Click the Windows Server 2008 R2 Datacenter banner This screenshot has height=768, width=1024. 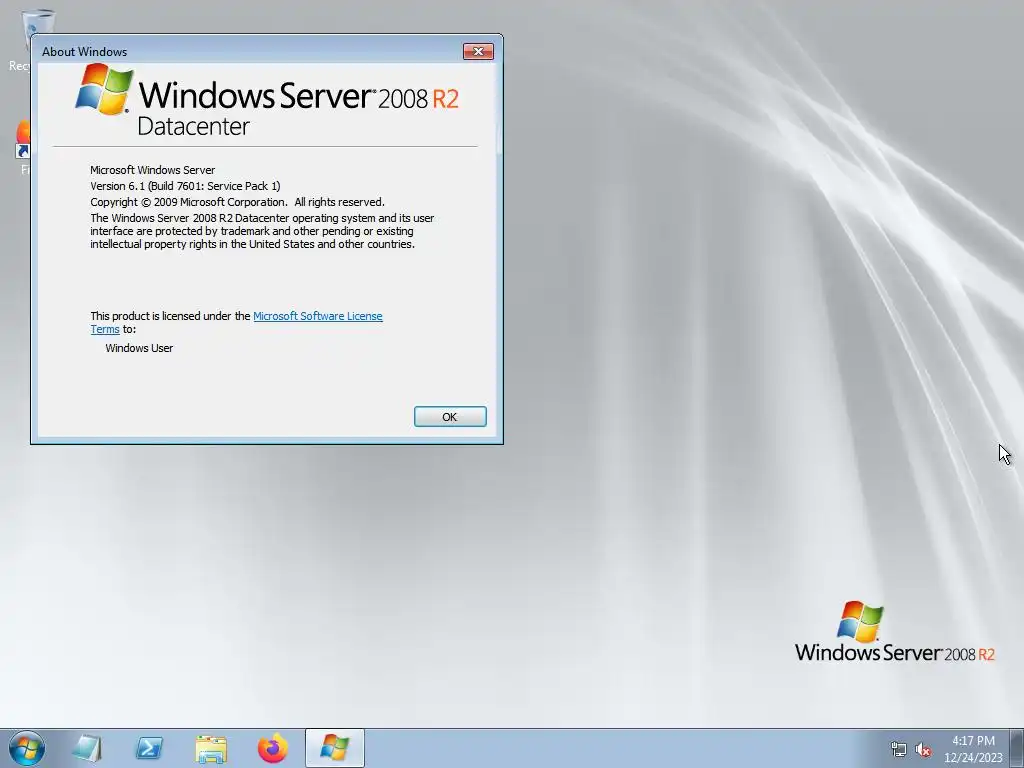[266, 100]
